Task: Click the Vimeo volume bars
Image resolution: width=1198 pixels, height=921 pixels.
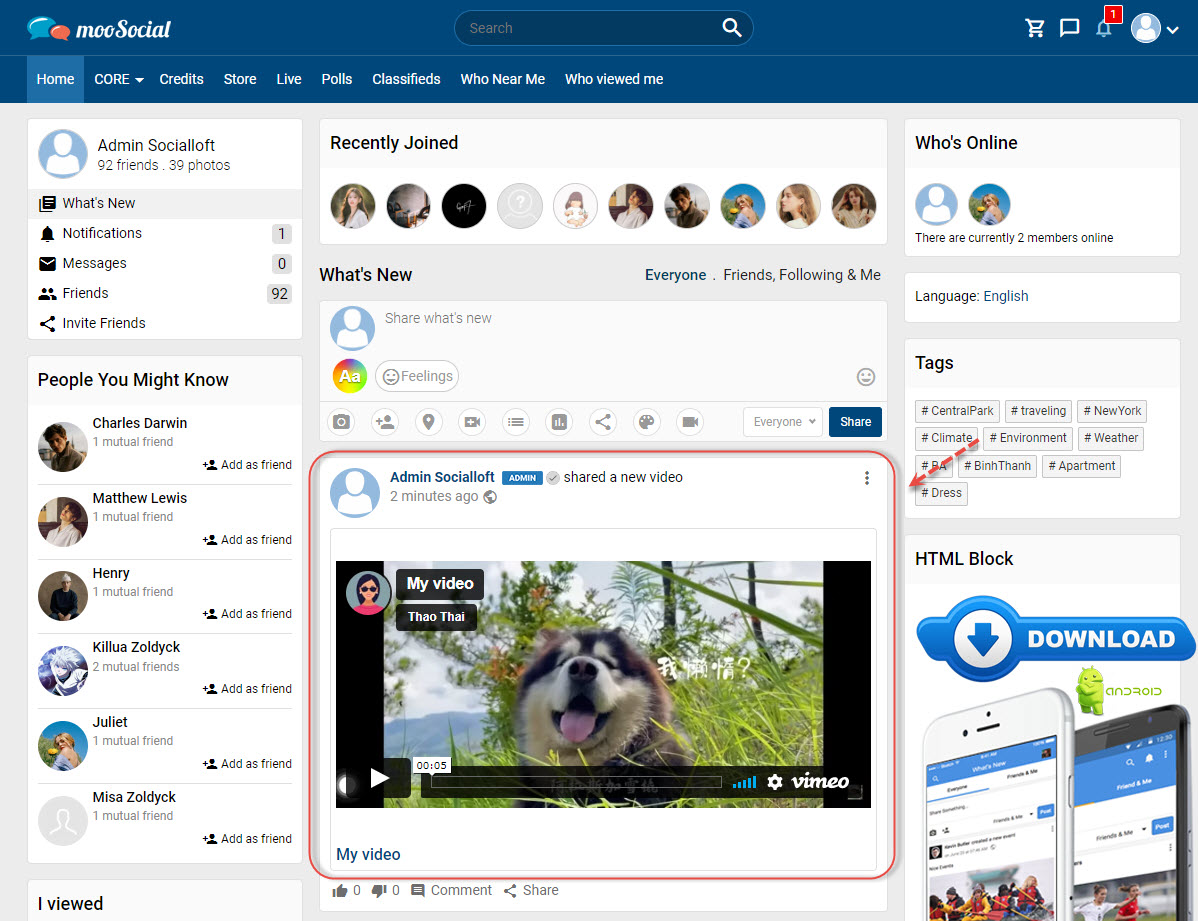Action: (744, 782)
